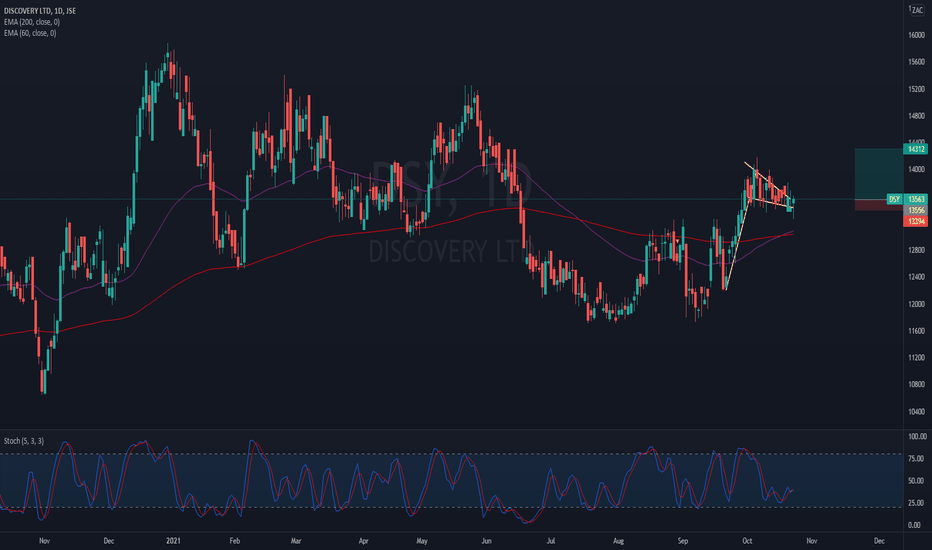Image resolution: width=932 pixels, height=550 pixels.
Task: Click the 16000 price axis label
Action: (917, 35)
